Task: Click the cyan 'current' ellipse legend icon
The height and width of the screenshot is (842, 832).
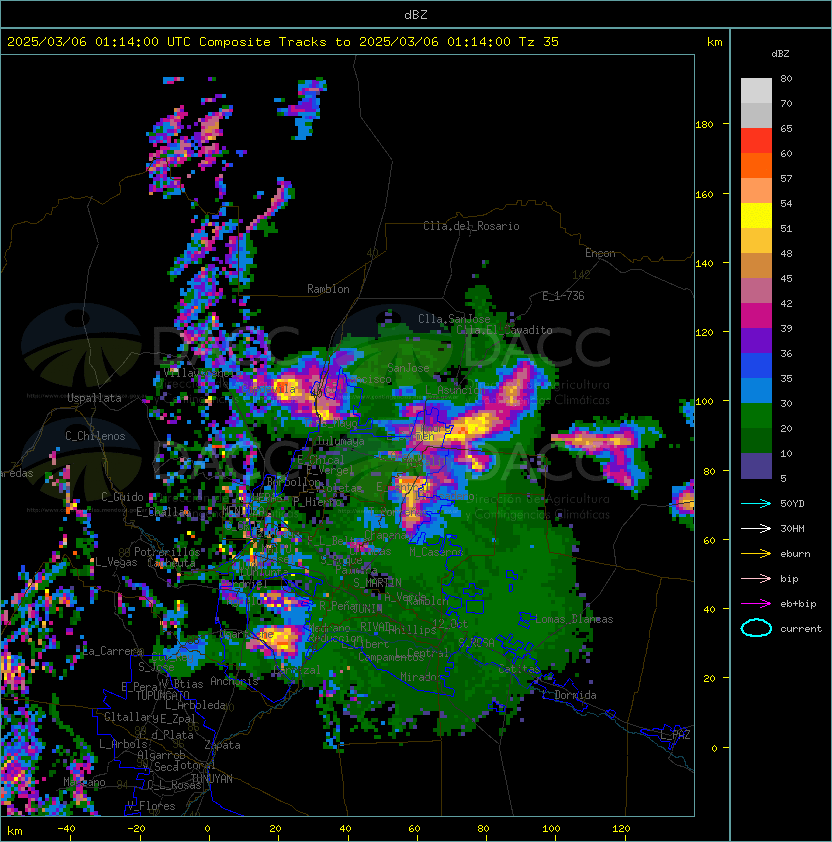Action: (x=756, y=628)
